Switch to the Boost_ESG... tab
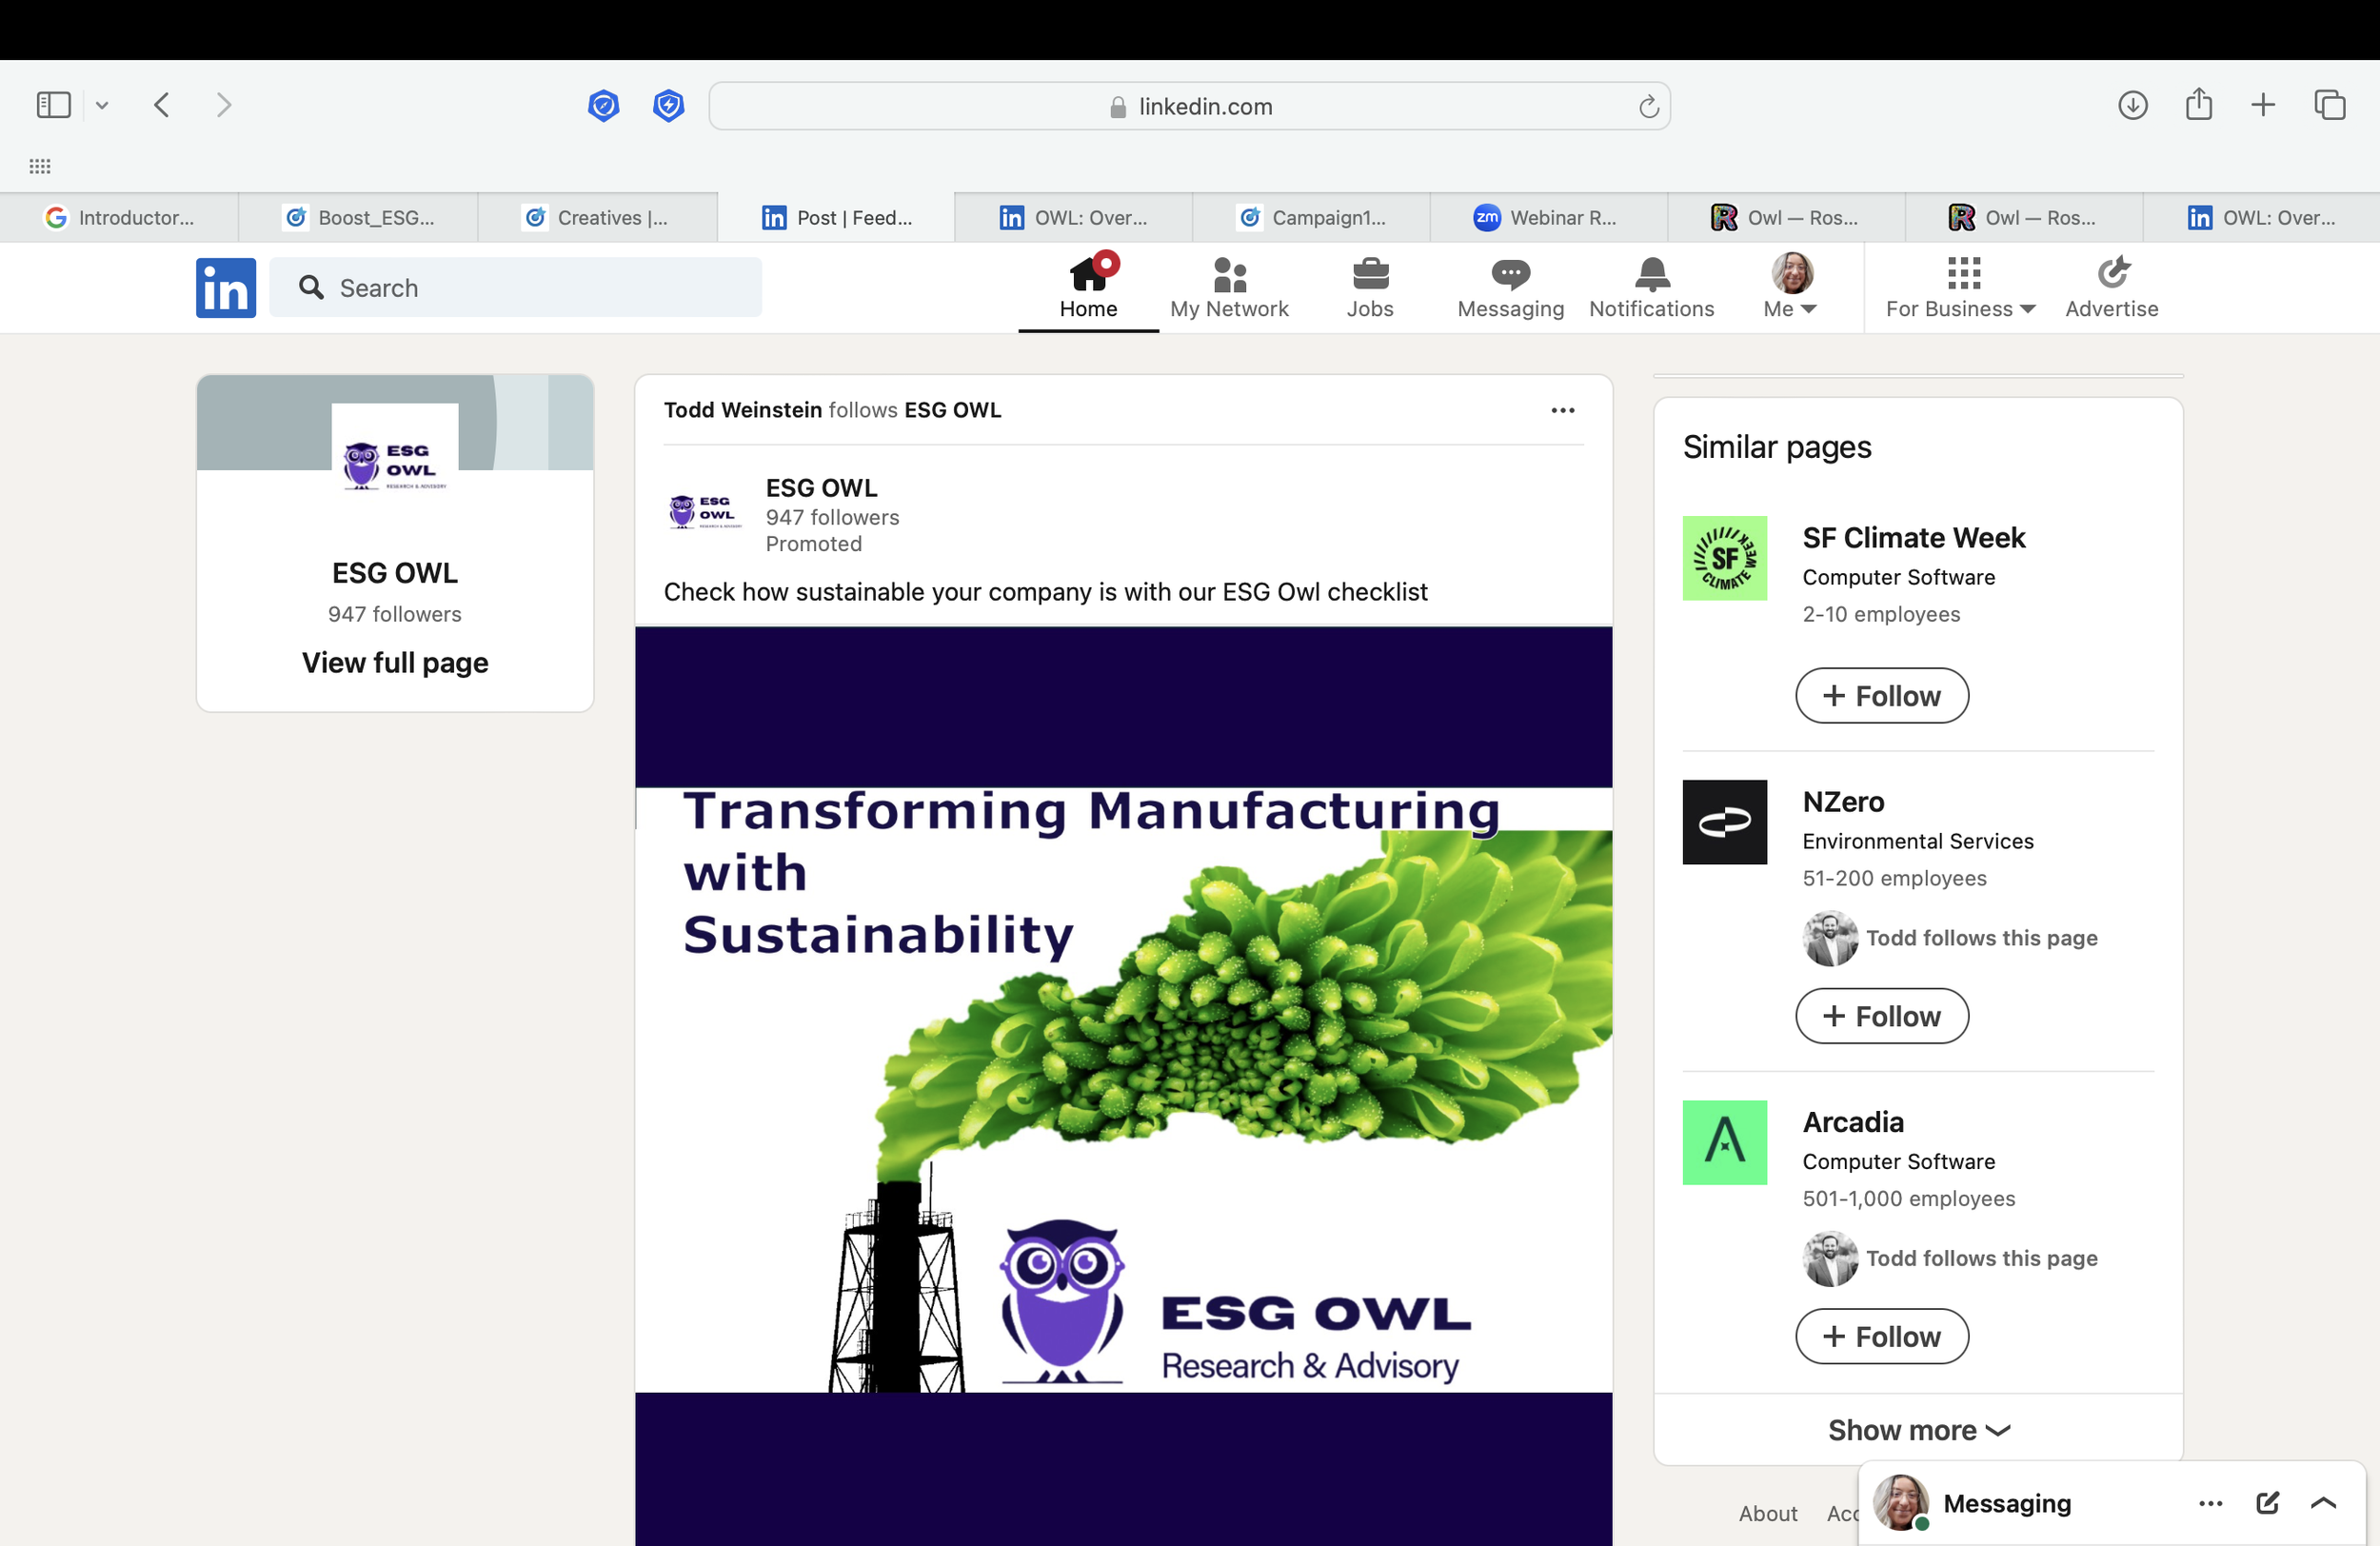Viewport: 2380px width, 1546px height. [360, 218]
